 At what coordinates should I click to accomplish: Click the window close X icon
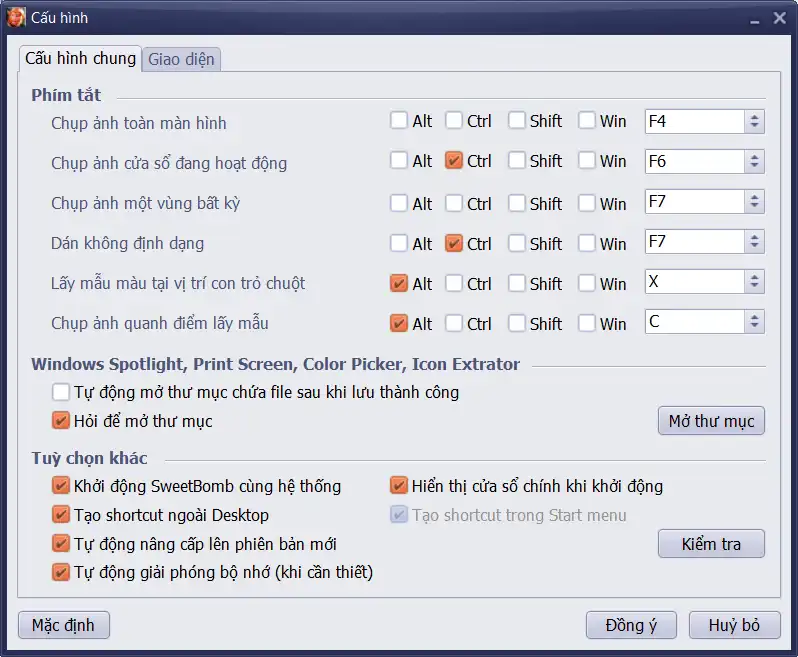(779, 17)
